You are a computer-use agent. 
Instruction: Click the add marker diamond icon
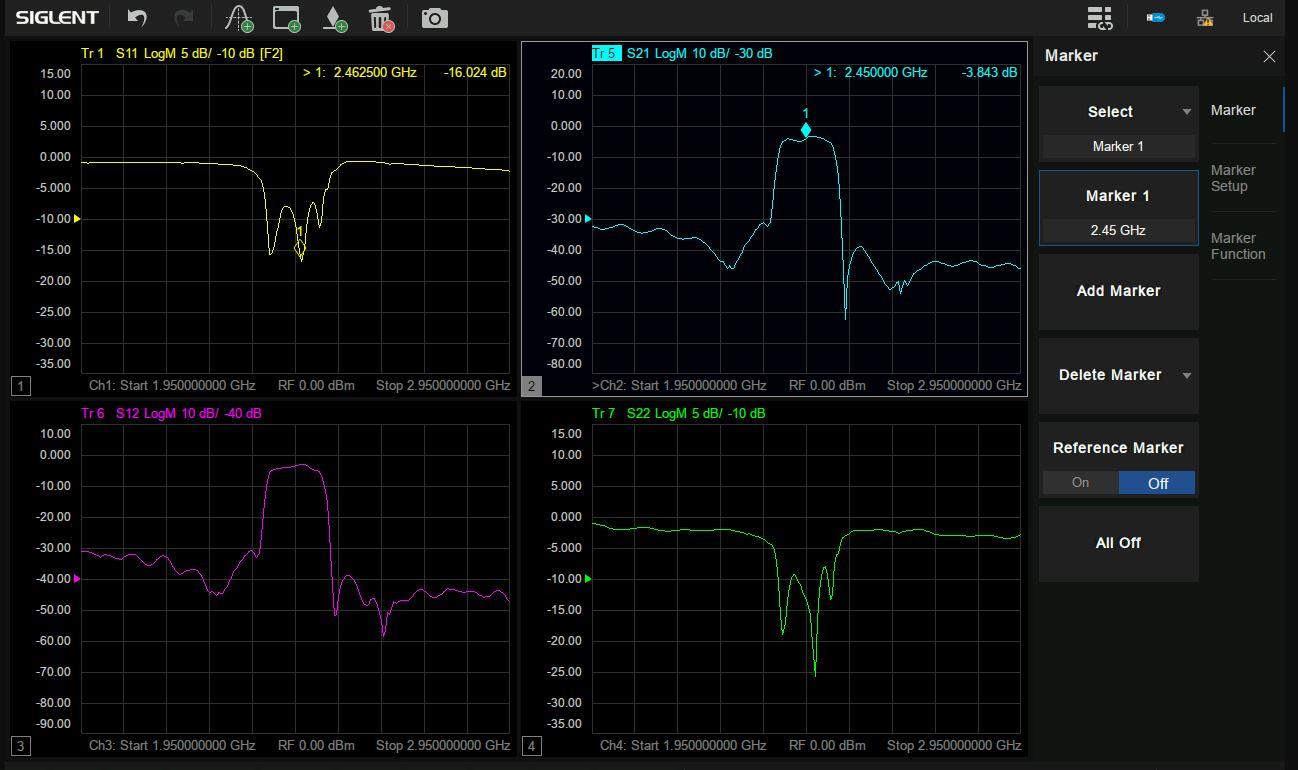pyautogui.click(x=334, y=18)
